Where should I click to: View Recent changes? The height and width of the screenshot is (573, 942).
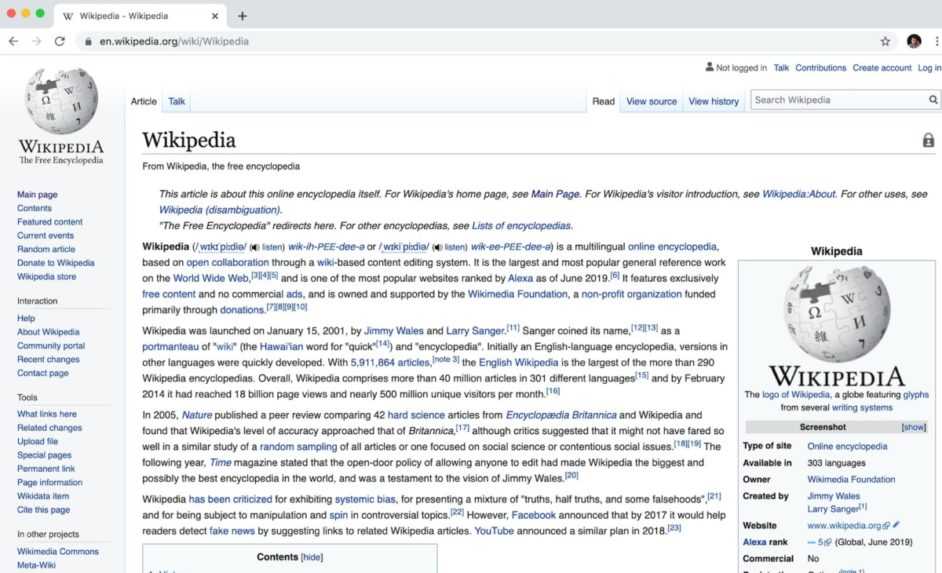click(x=48, y=359)
